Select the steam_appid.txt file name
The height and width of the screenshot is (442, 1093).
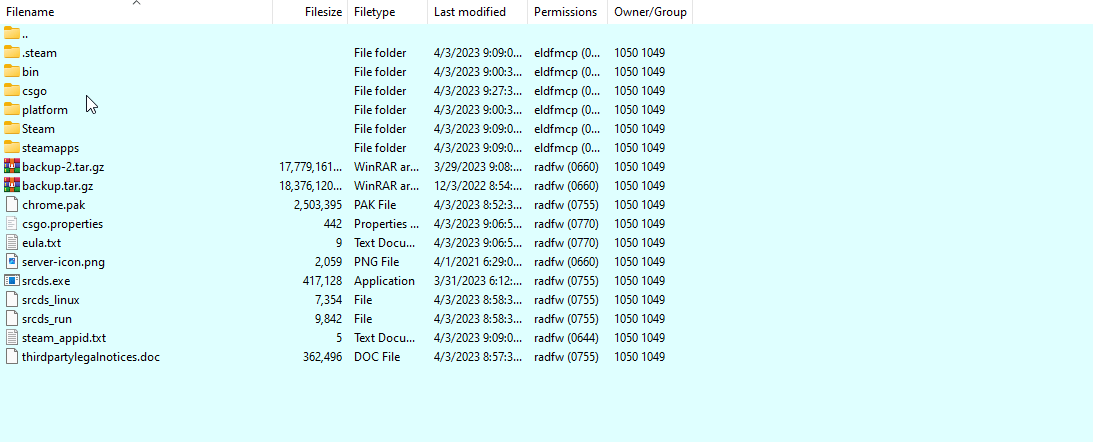pos(63,338)
